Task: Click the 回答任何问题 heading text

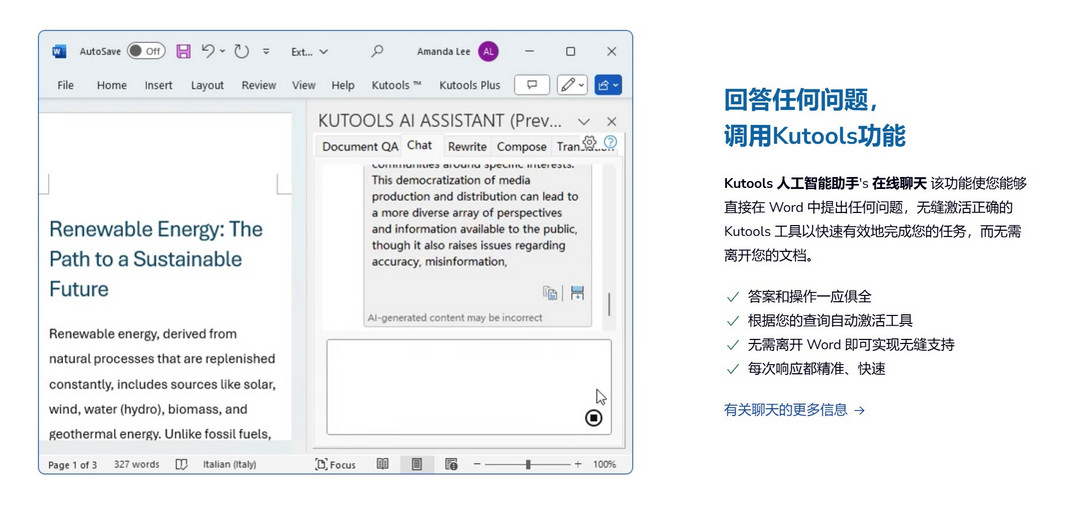Action: (800, 101)
